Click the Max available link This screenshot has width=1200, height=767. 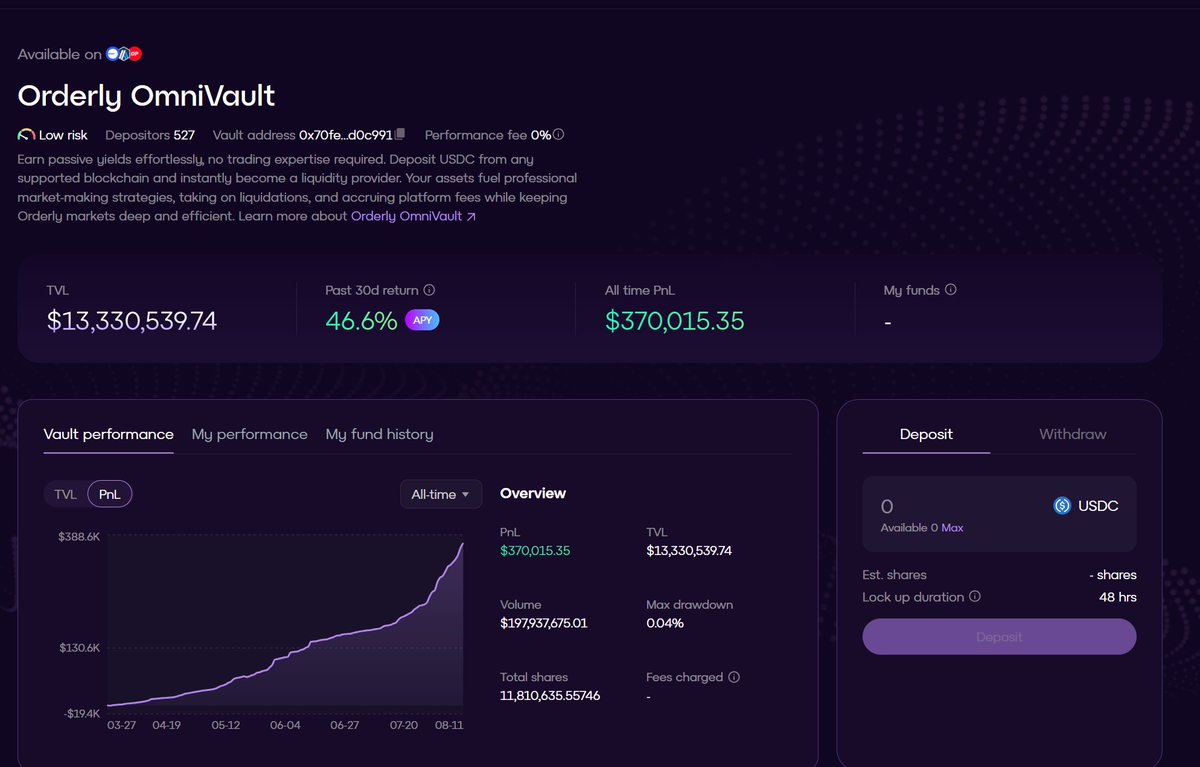tap(952, 527)
